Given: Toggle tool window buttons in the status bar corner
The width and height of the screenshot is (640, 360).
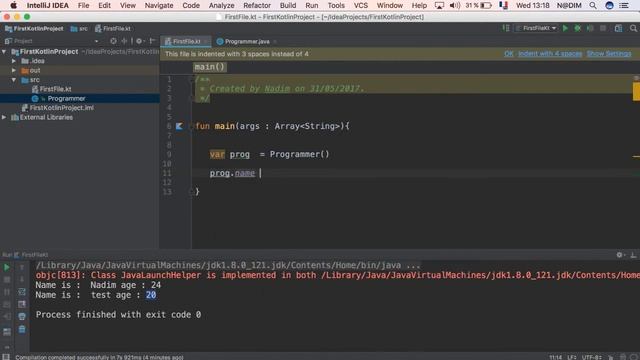Looking at the screenshot, I should pyautogui.click(x=6, y=357).
